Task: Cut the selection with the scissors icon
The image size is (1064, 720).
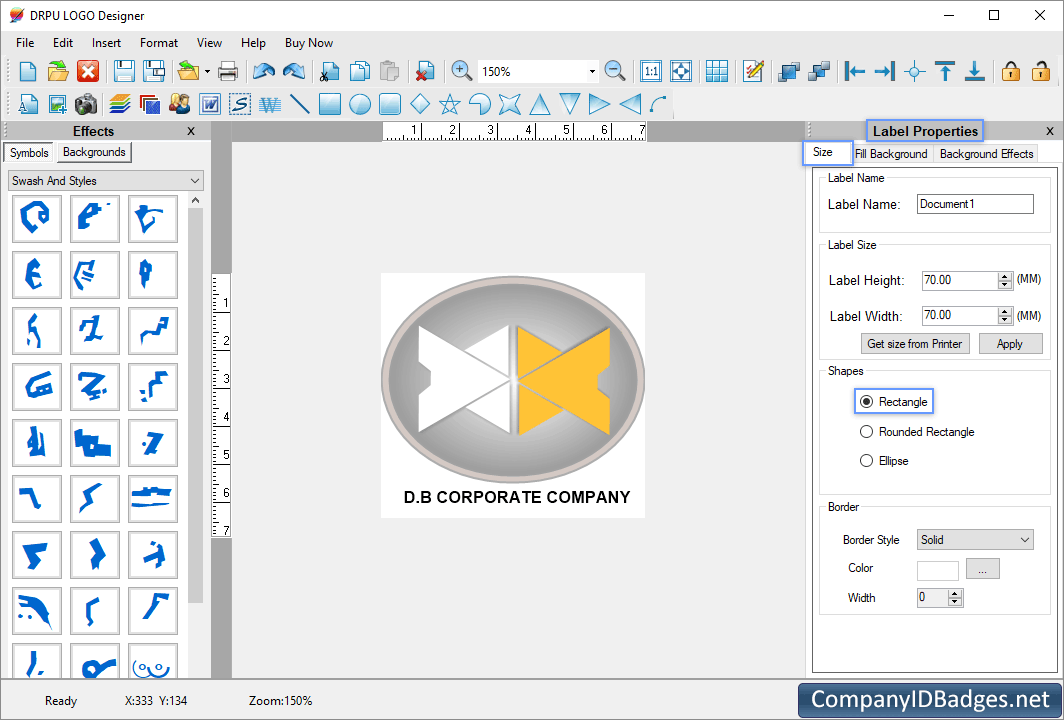Action: coord(330,71)
